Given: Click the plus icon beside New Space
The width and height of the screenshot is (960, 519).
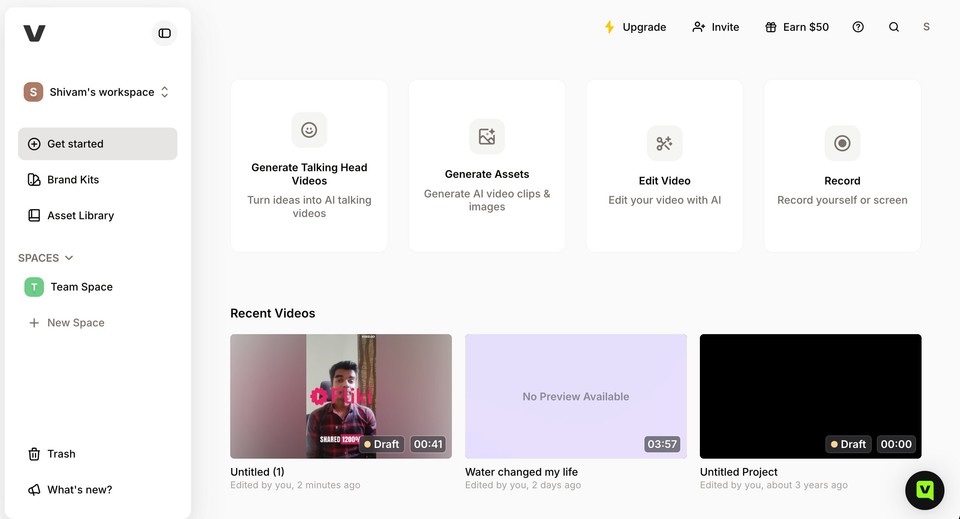Looking at the screenshot, I should (34, 323).
